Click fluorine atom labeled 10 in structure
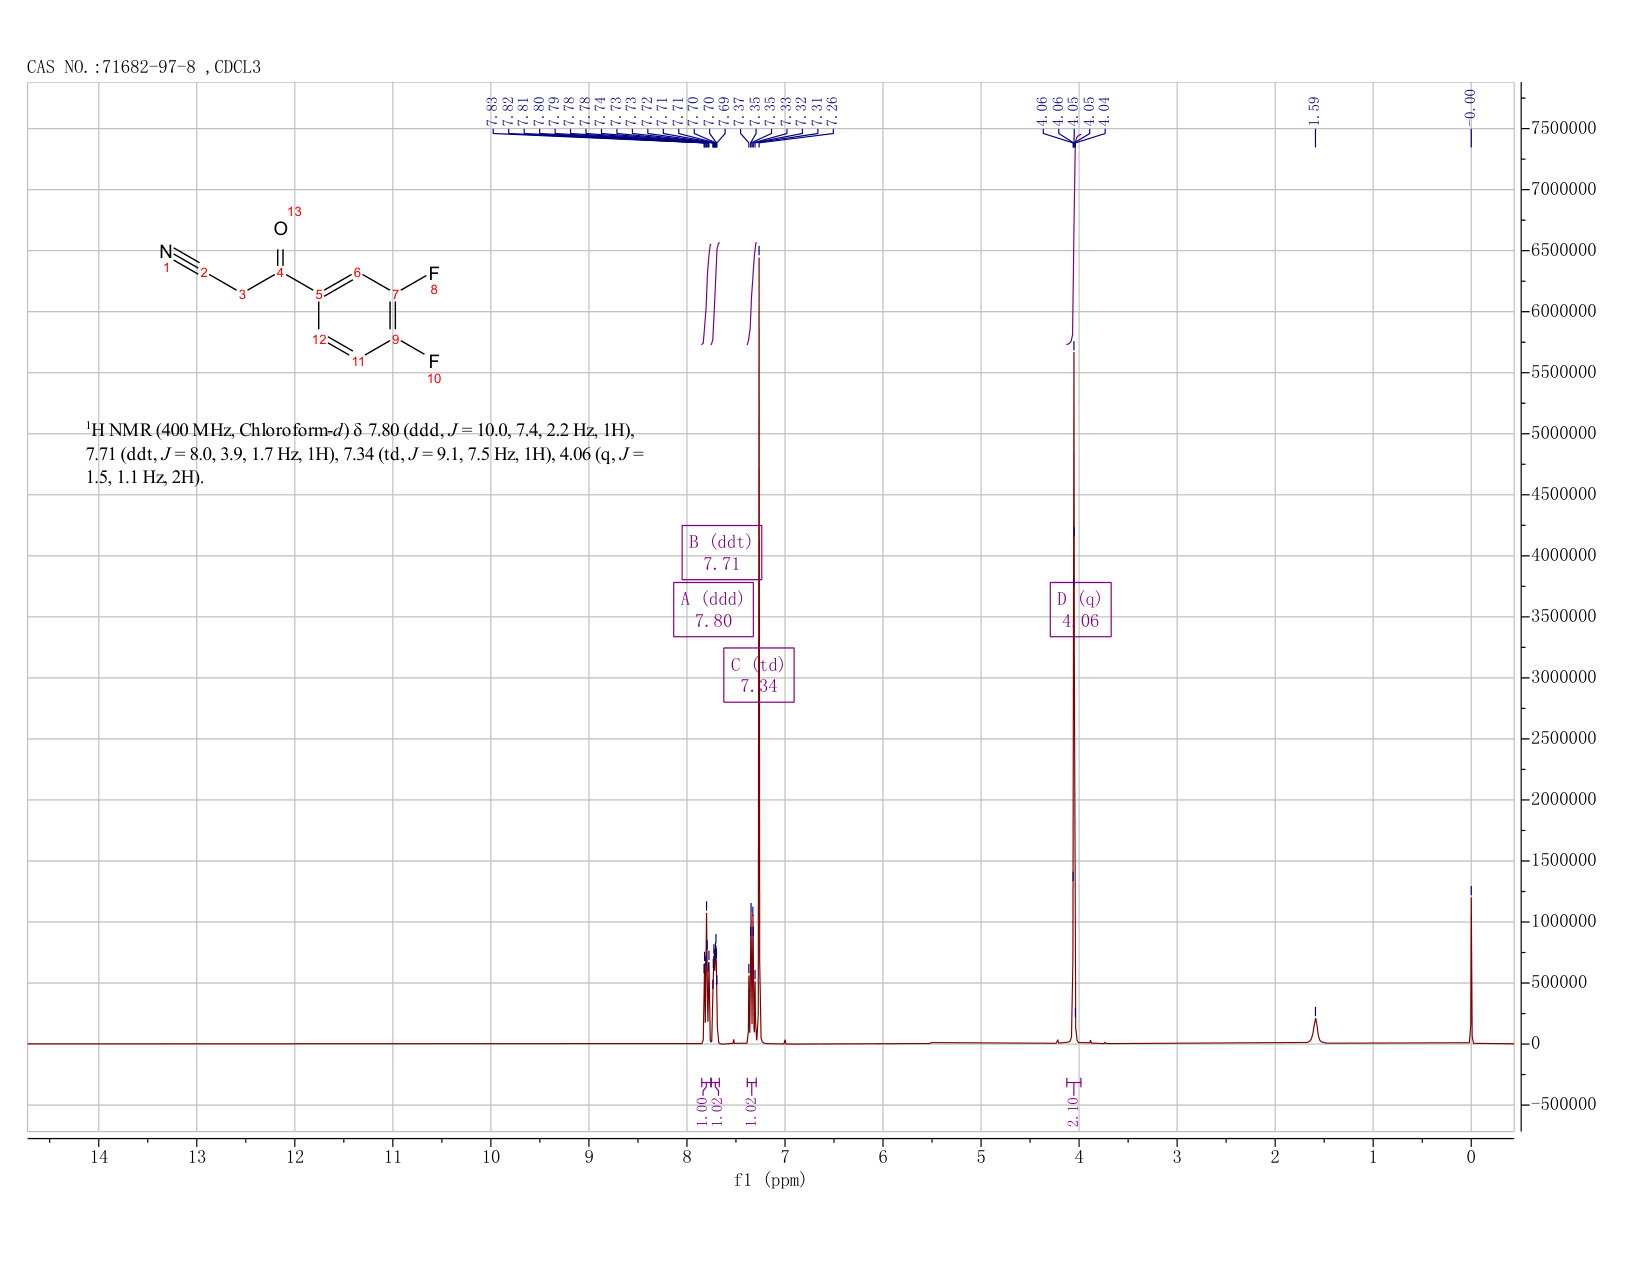1650x1275 pixels. [x=434, y=361]
